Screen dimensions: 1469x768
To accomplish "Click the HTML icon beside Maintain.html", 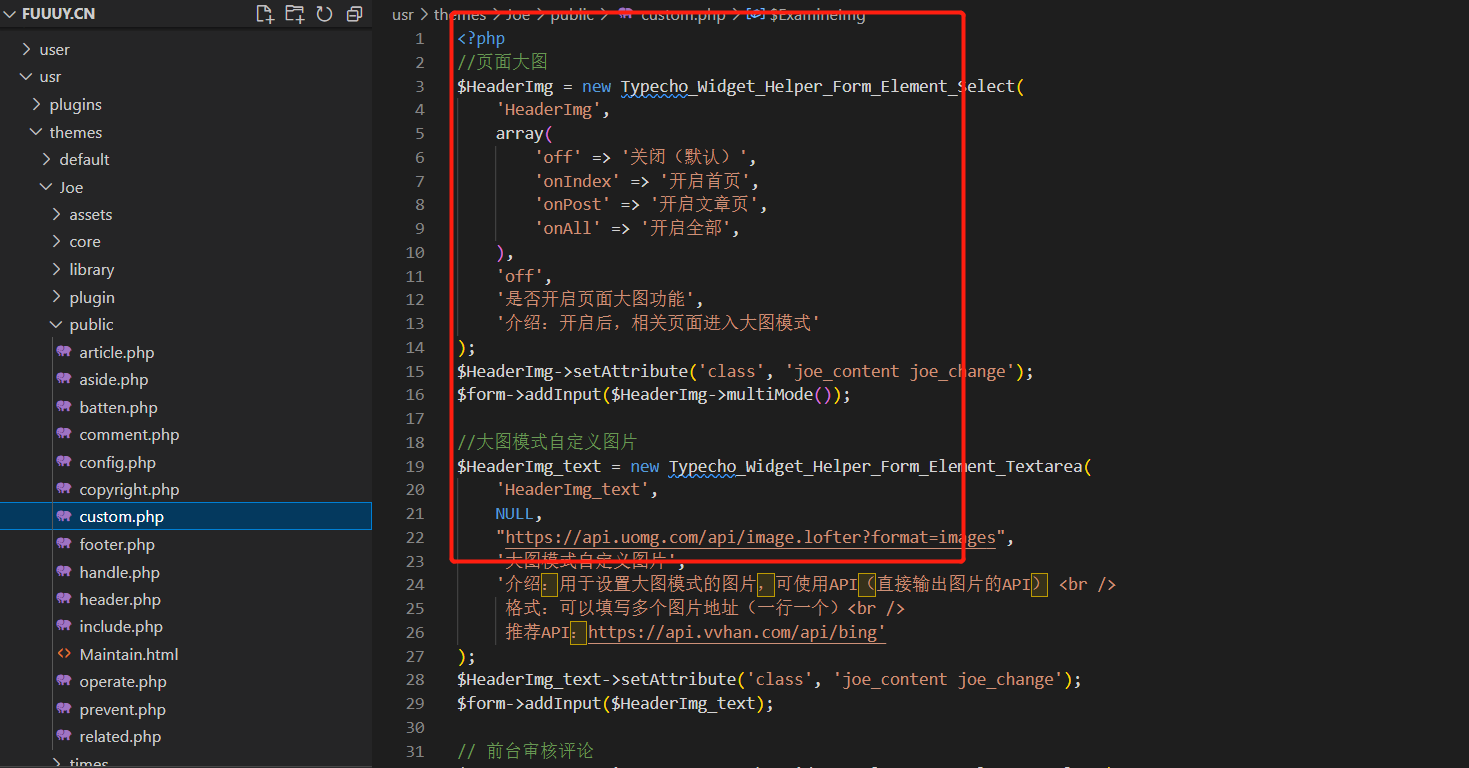I will click(x=64, y=654).
